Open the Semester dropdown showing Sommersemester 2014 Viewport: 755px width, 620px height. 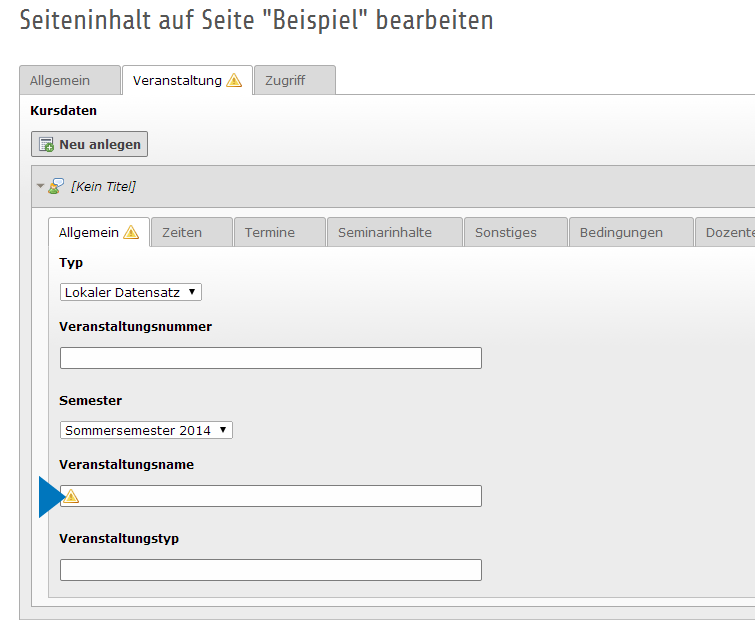click(146, 430)
